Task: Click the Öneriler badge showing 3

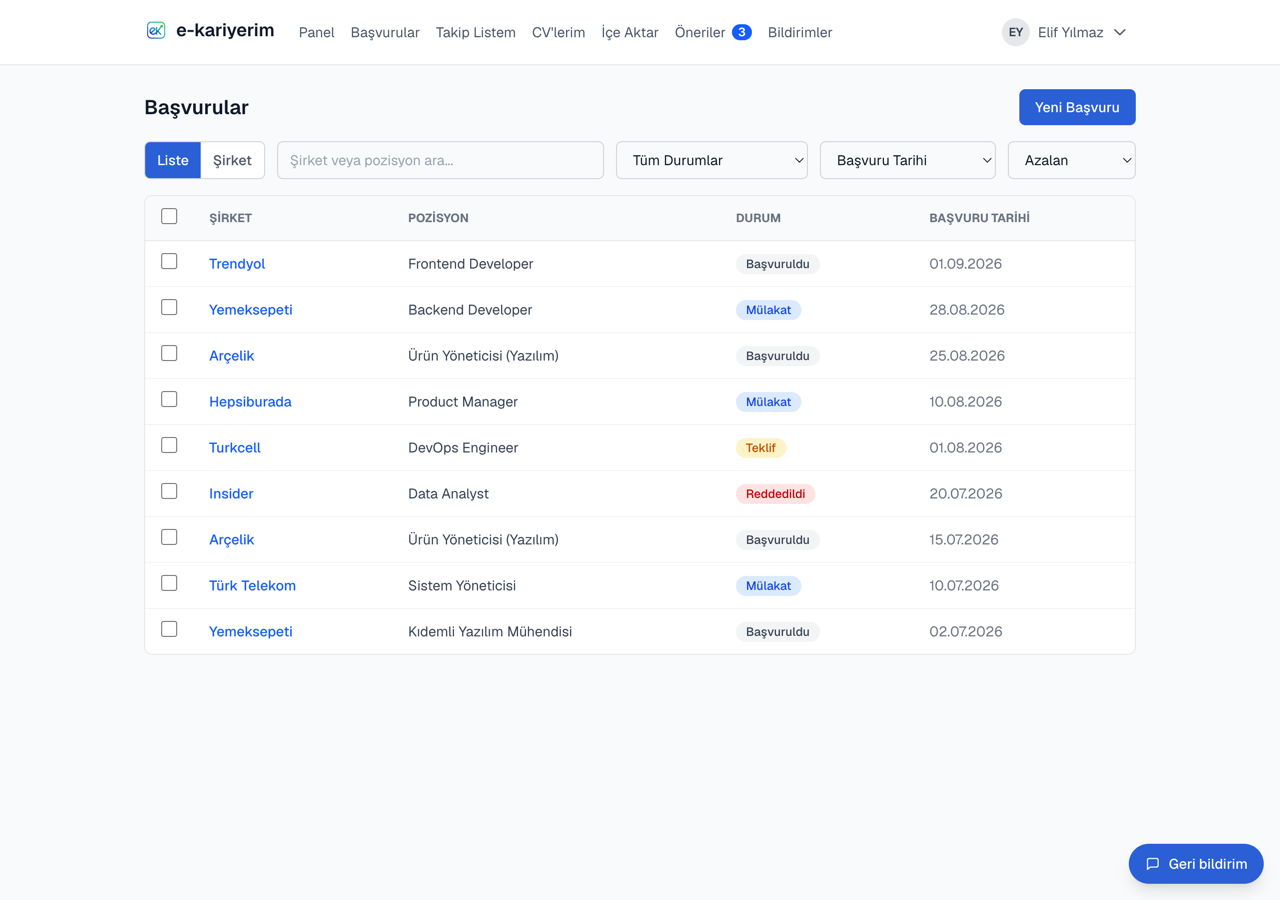Action: coord(741,32)
